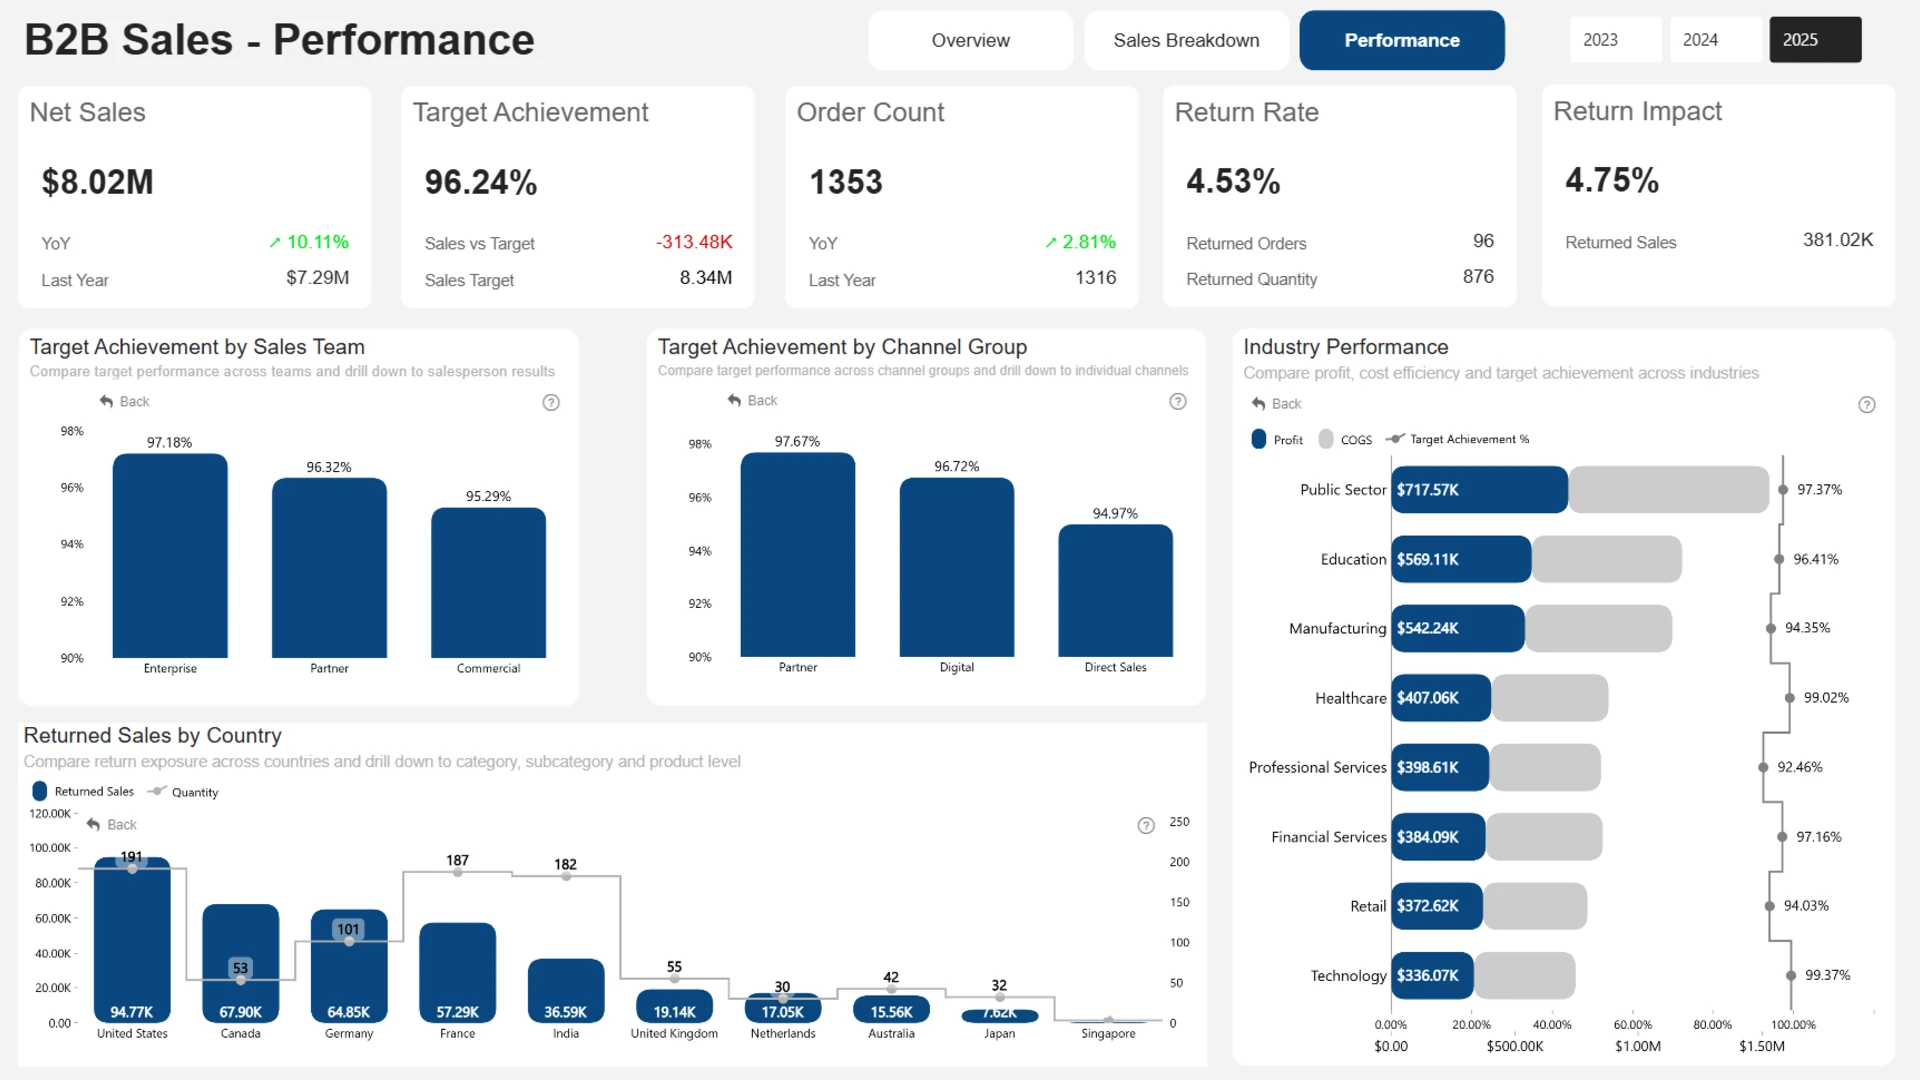Click Japan returned sales bar
Viewport: 1920px width, 1080px height.
pos(1000,1016)
